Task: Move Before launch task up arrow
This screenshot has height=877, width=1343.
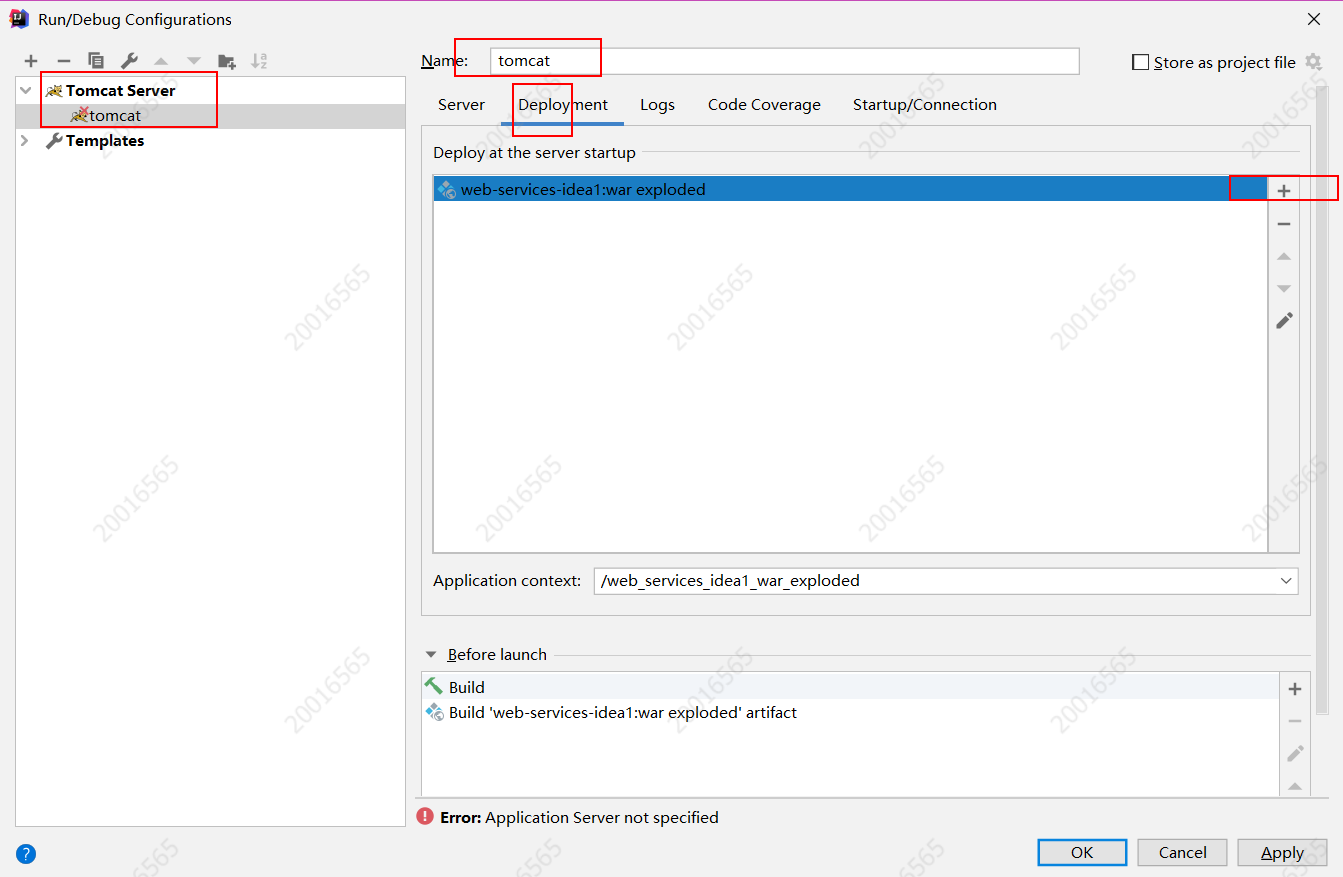Action: click(1295, 786)
